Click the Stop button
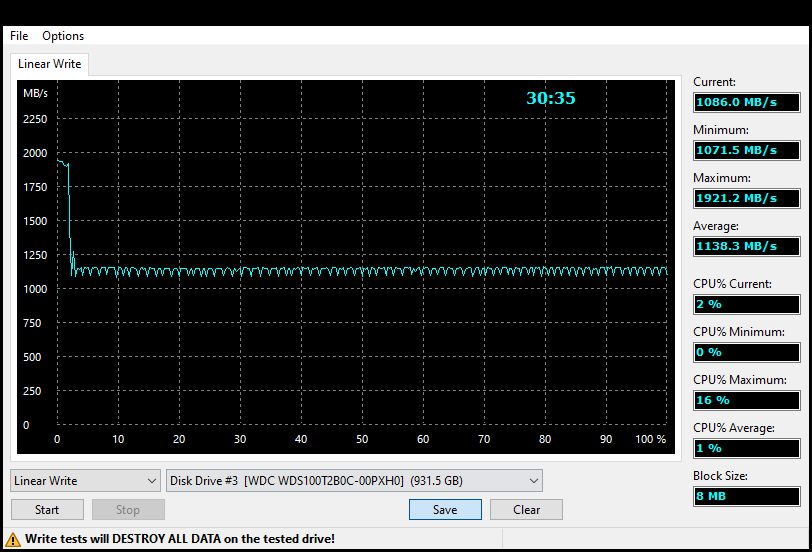Viewport: 812px width, 552px height. coord(128,510)
